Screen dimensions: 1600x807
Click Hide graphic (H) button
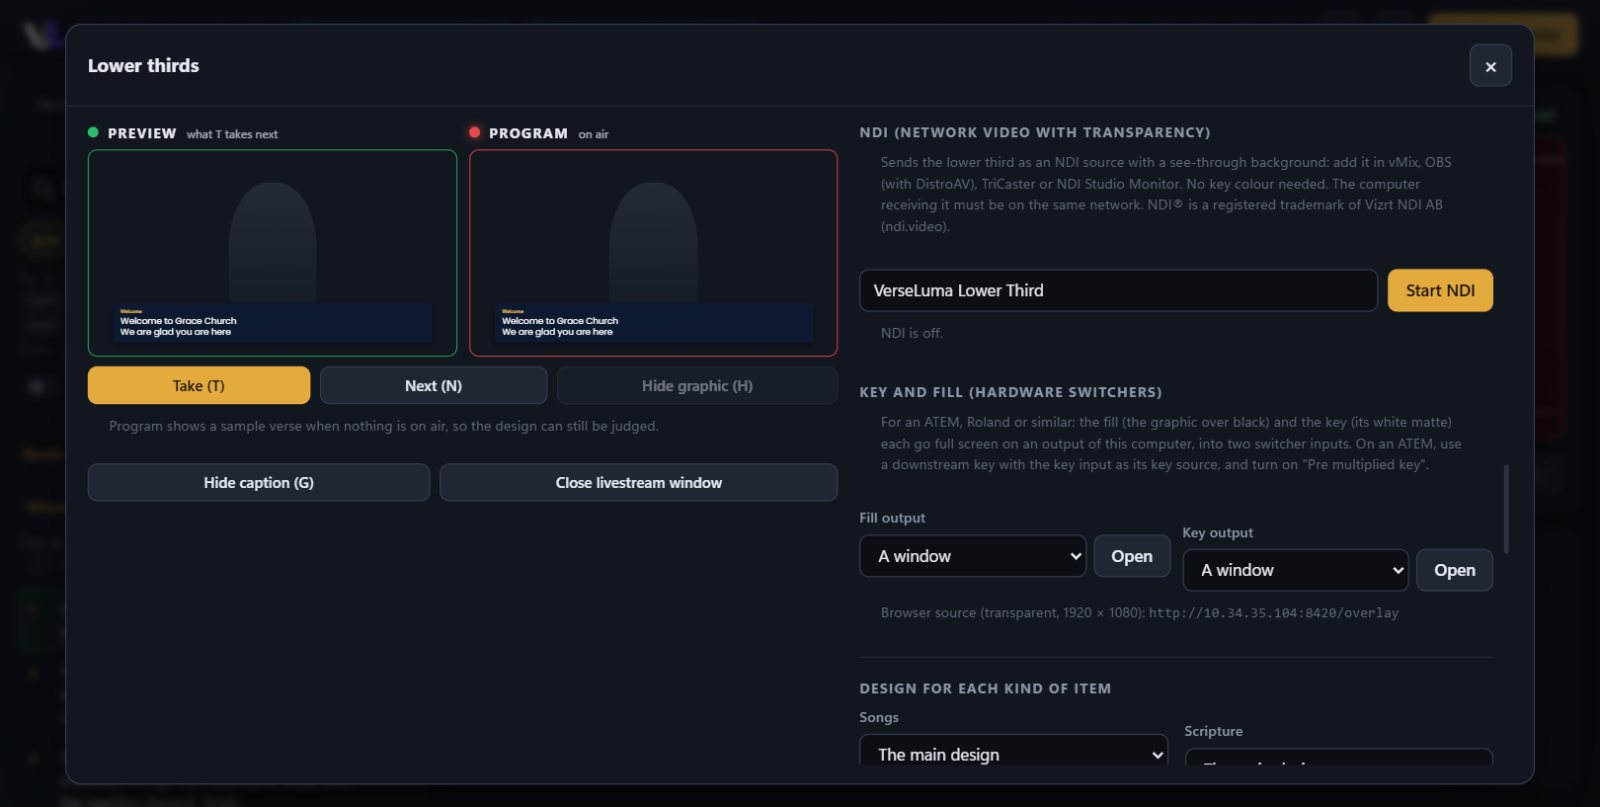click(x=697, y=385)
